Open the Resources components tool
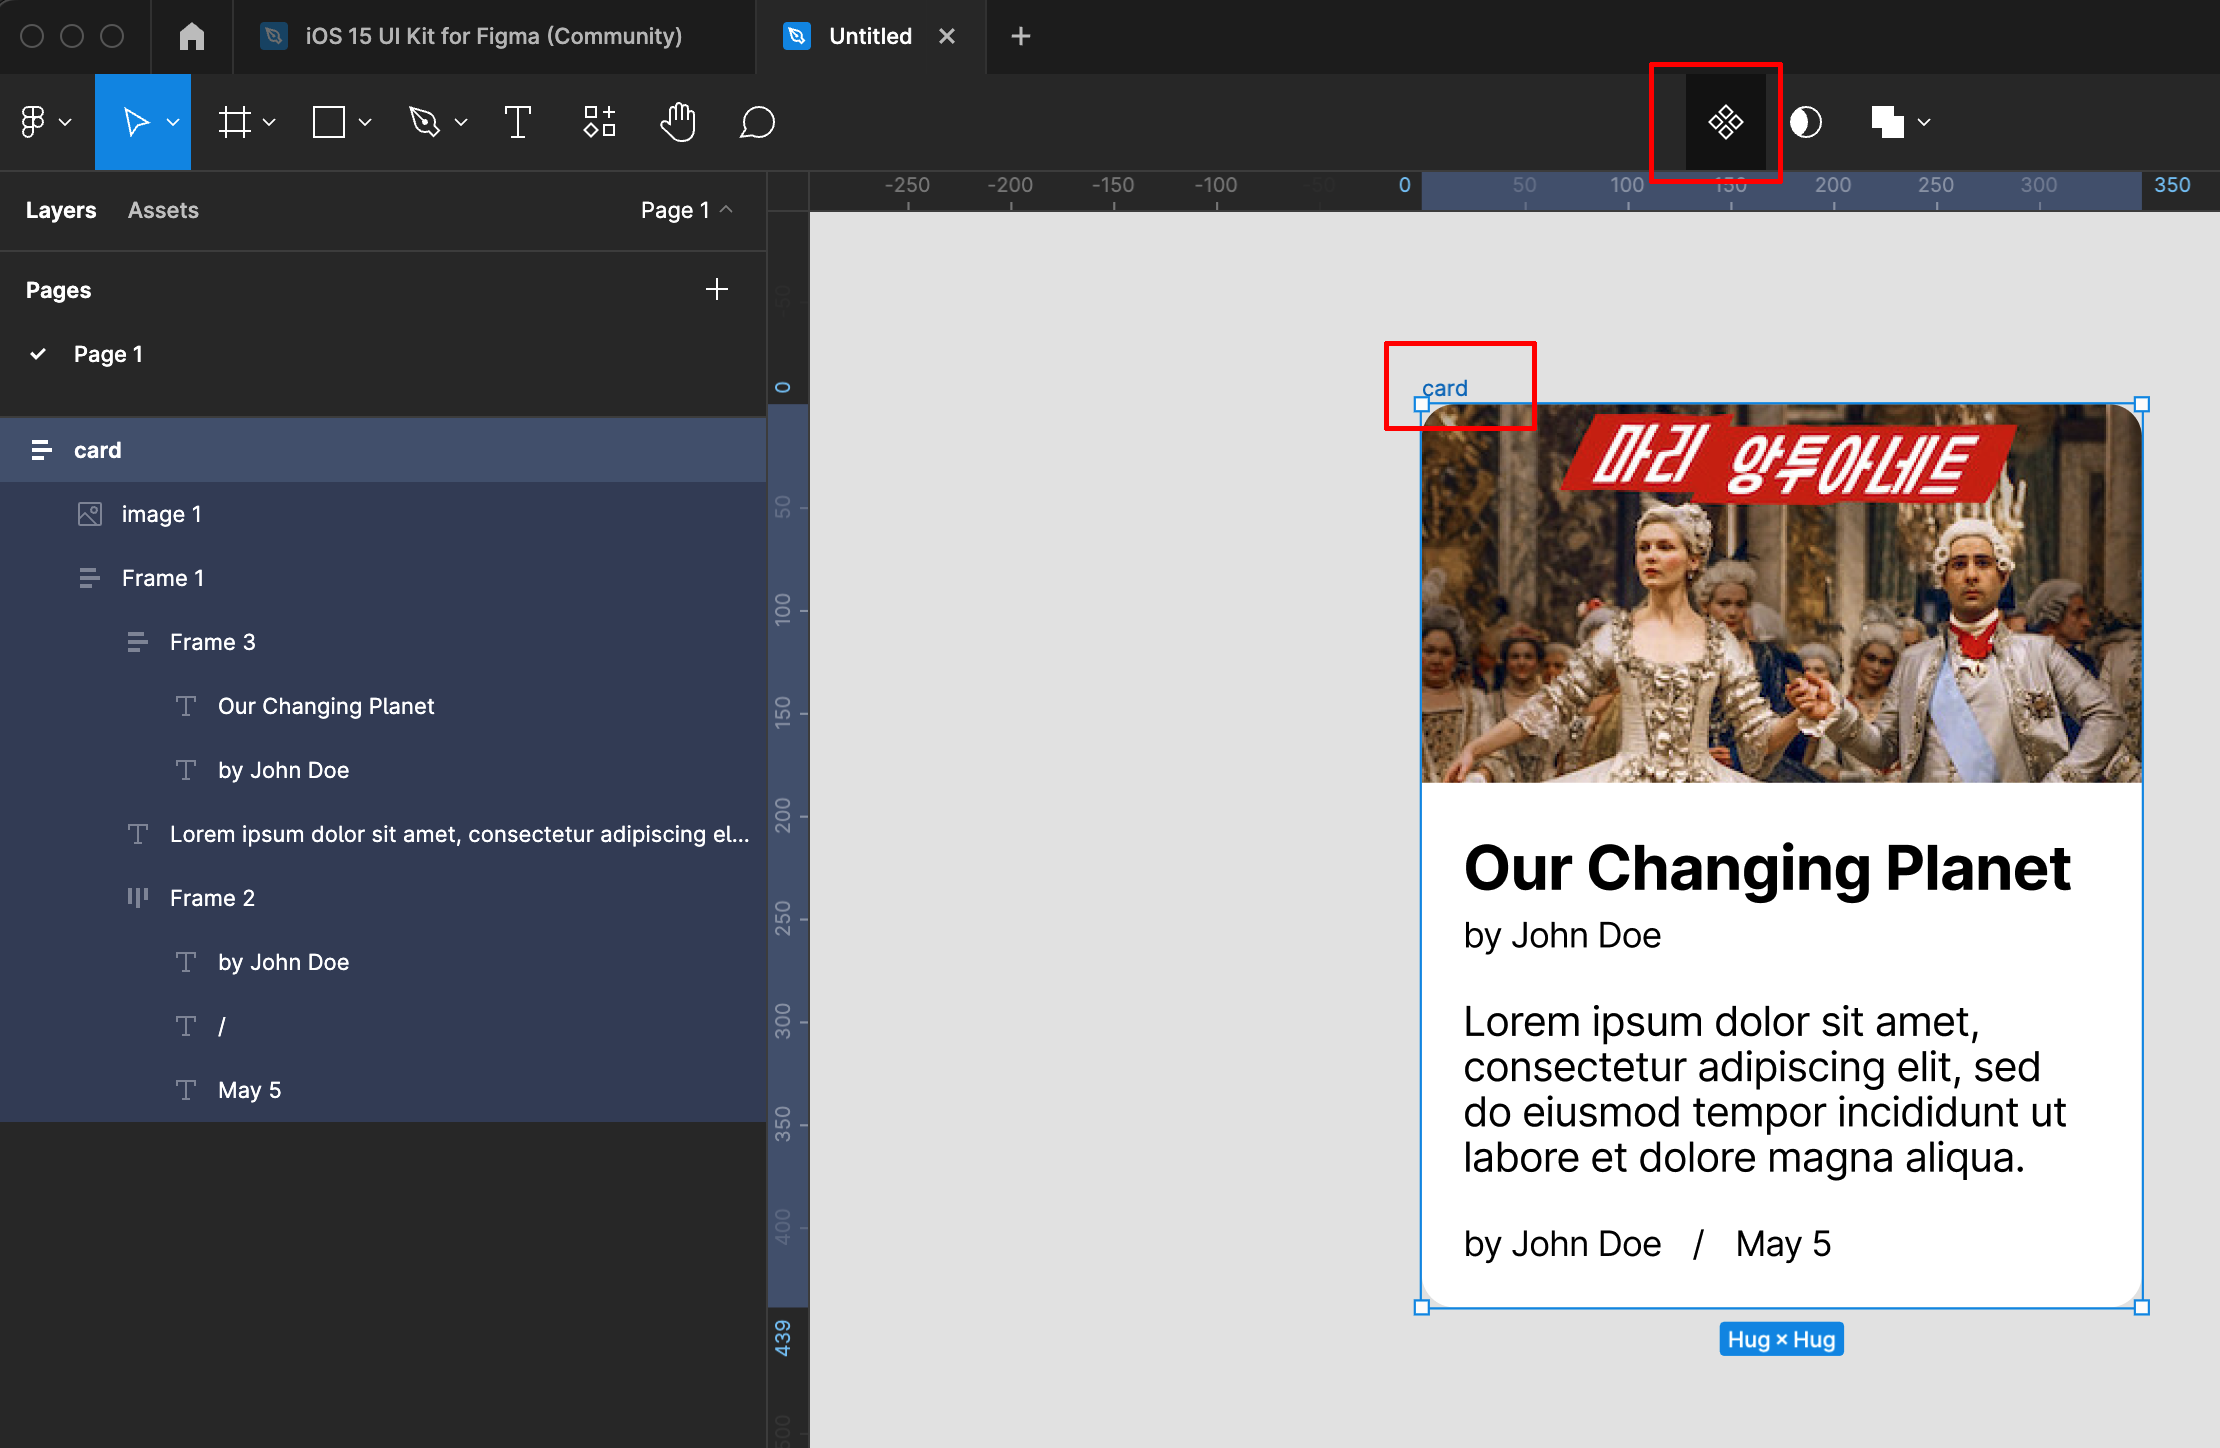 pyautogui.click(x=599, y=122)
